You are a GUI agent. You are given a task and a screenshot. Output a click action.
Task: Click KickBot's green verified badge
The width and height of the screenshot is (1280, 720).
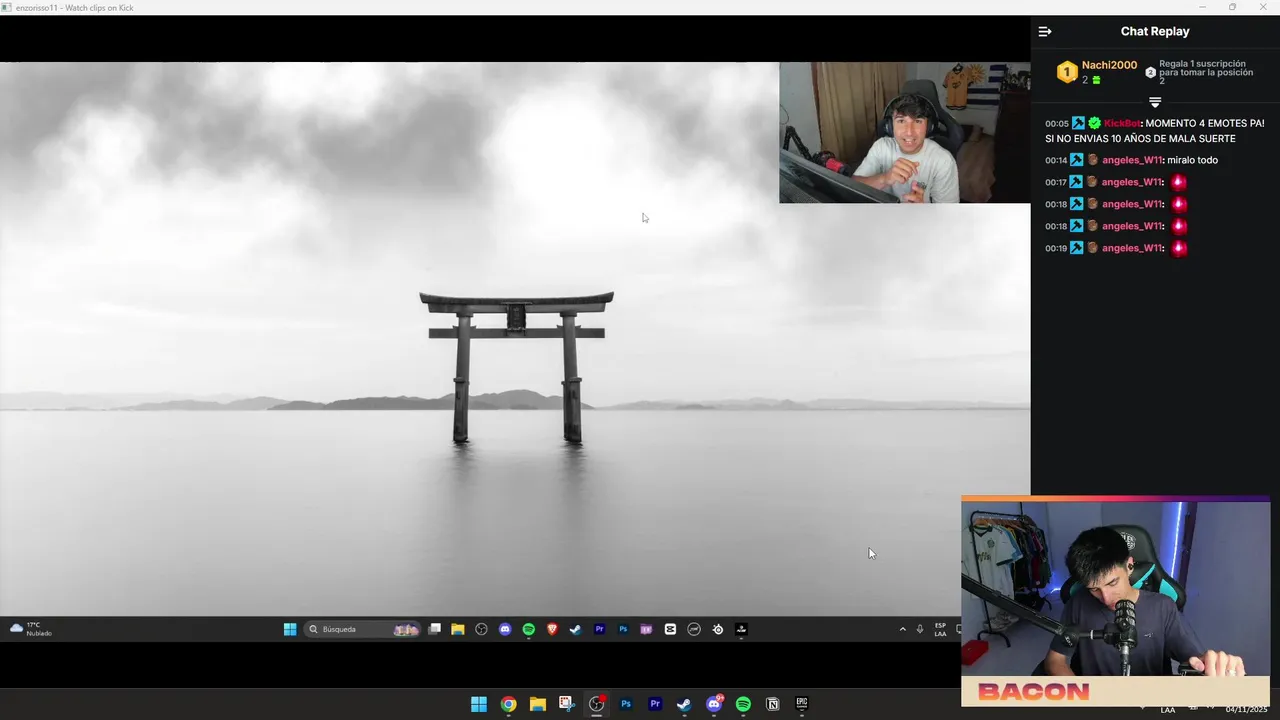point(1094,123)
